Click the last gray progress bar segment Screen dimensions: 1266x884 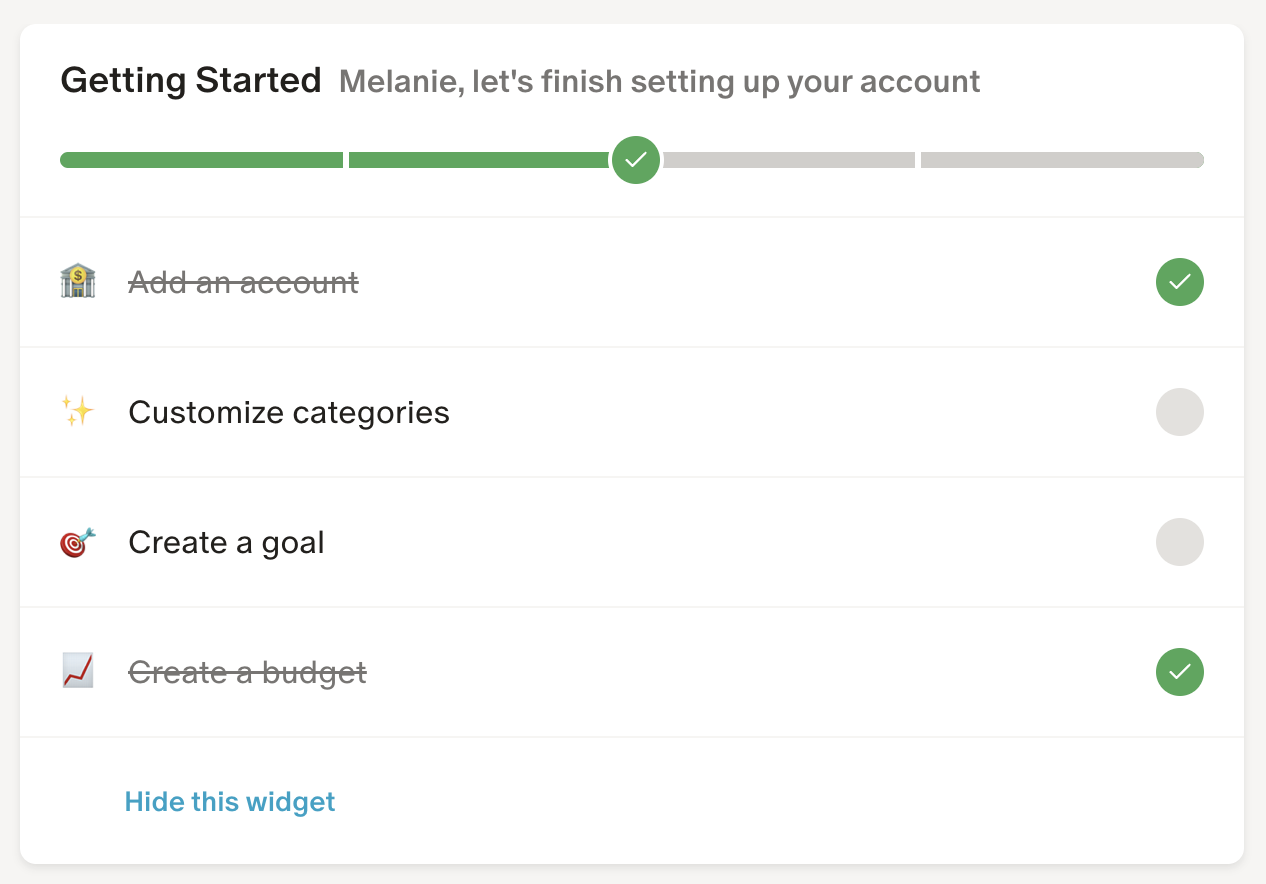1061,160
